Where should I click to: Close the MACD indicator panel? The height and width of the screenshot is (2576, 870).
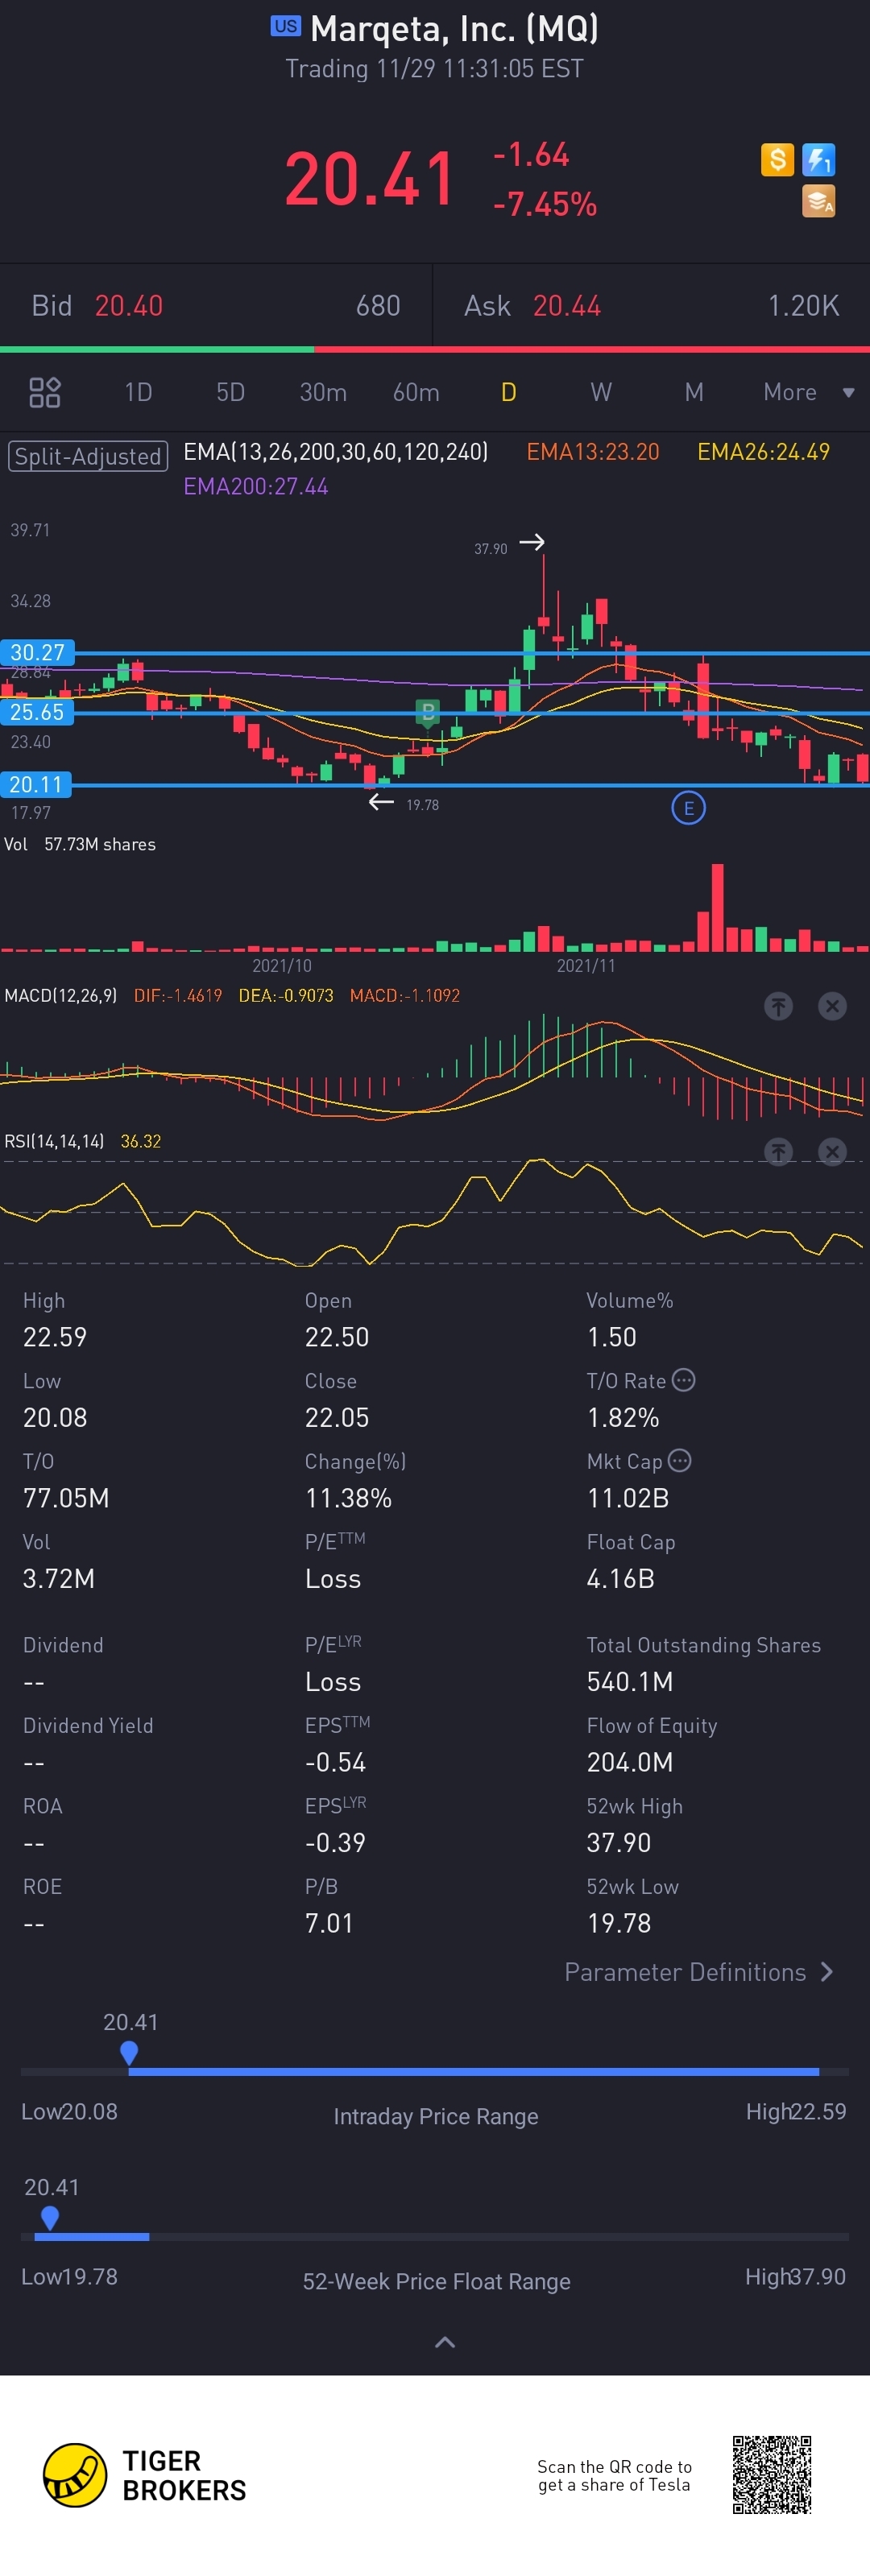[832, 1006]
